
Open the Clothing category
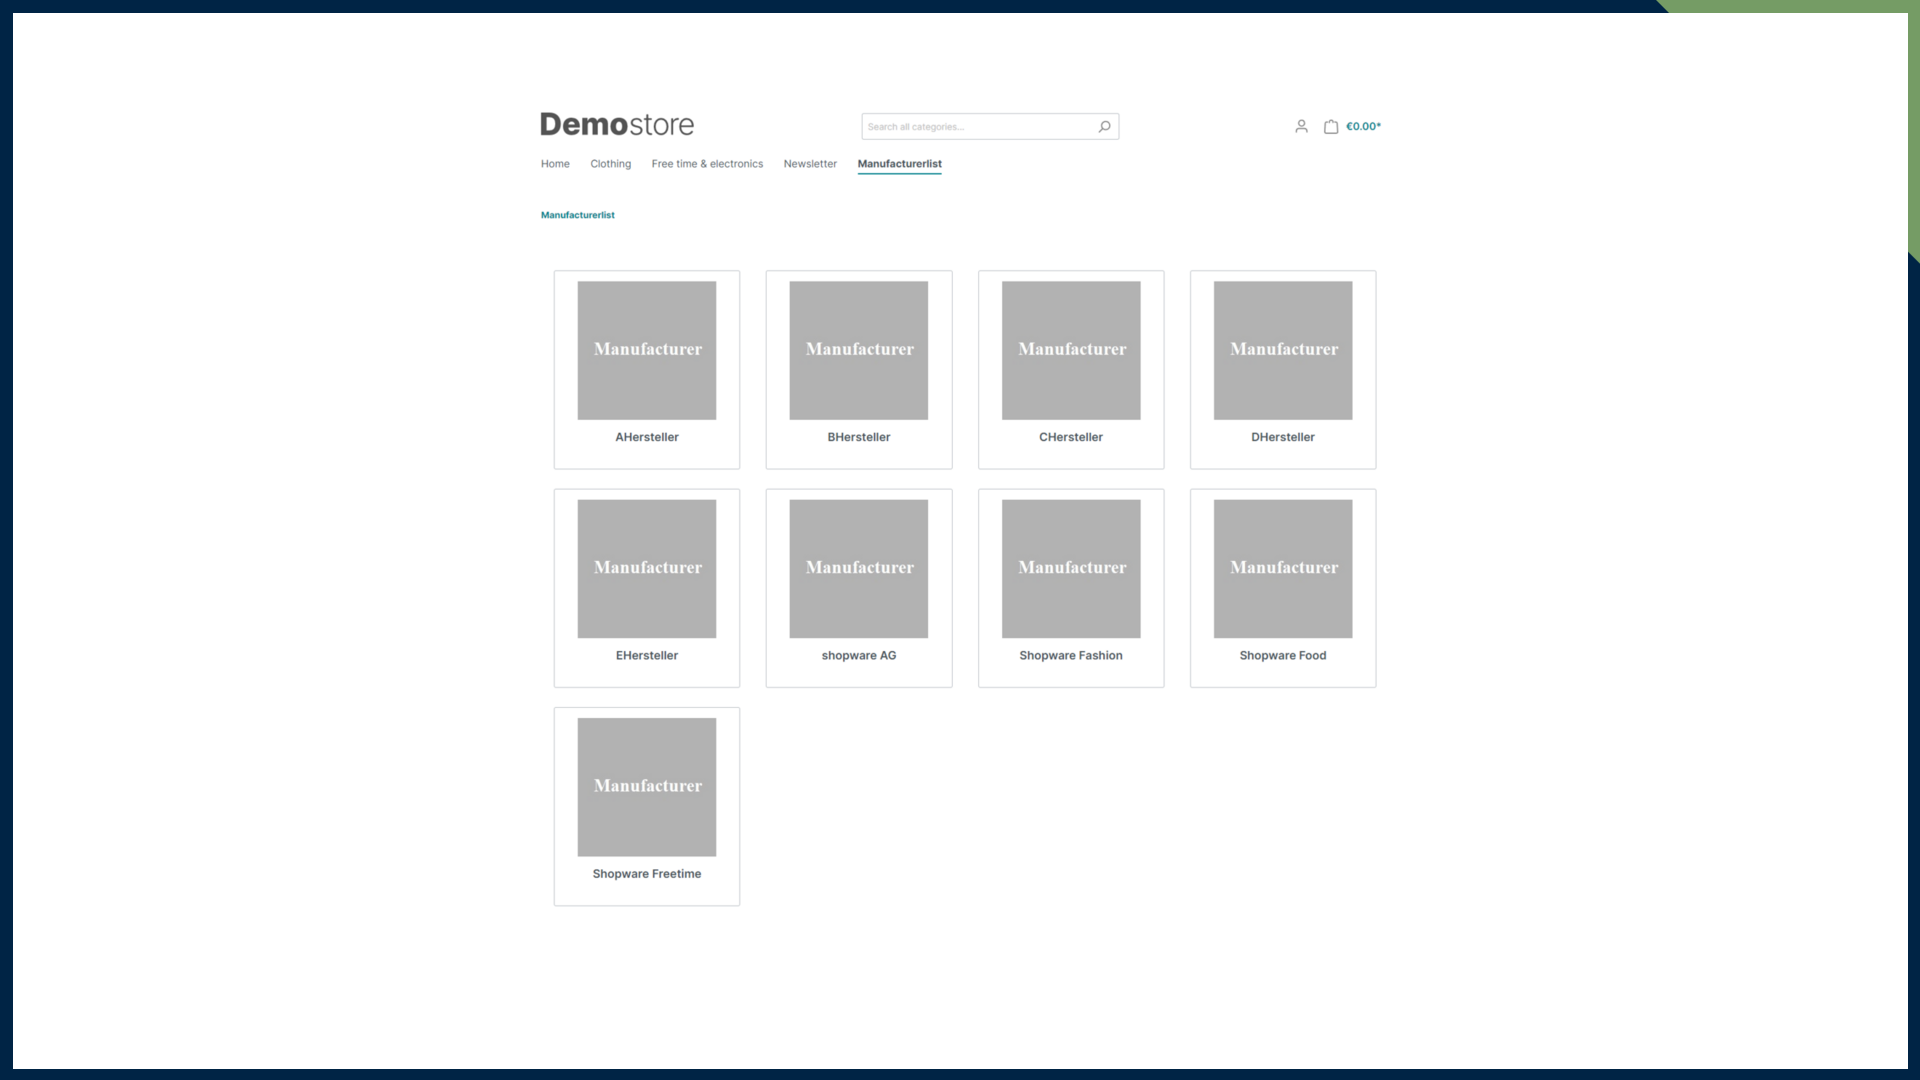(x=610, y=164)
